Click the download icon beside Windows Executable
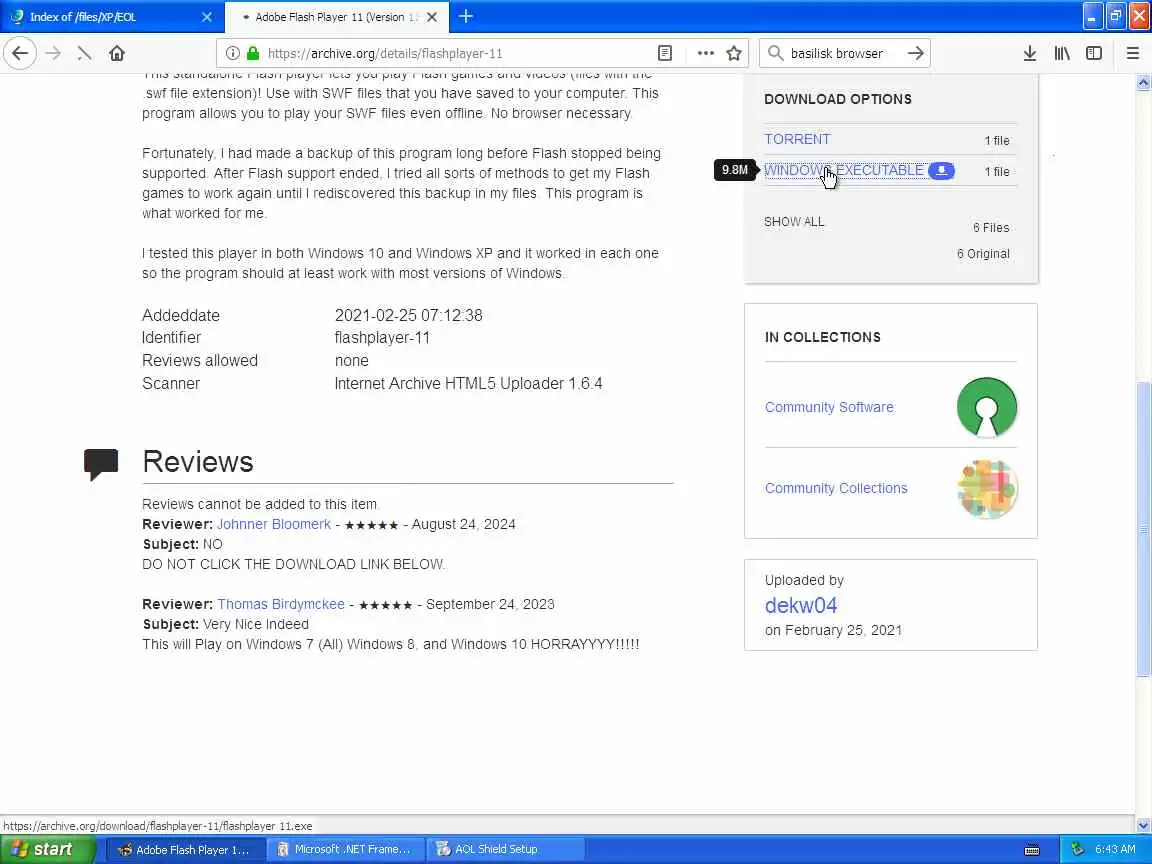This screenshot has height=864, width=1152. (x=941, y=170)
